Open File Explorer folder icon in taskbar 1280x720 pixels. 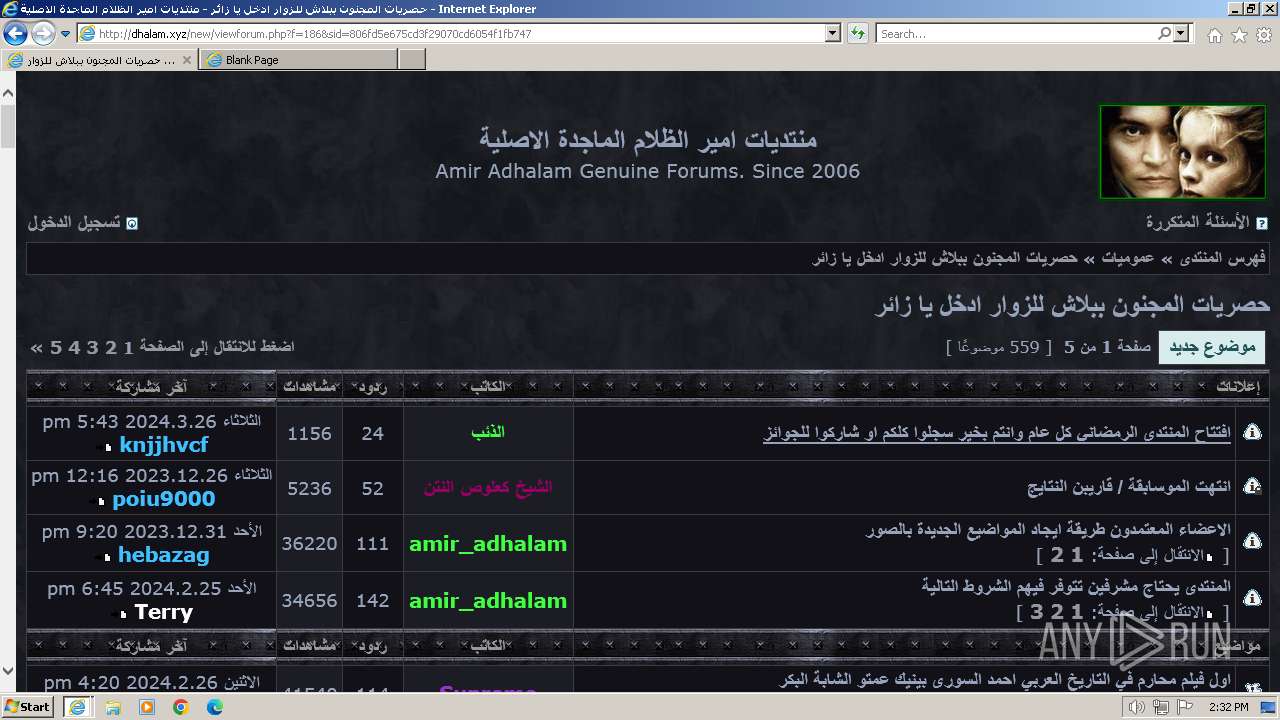click(x=113, y=707)
